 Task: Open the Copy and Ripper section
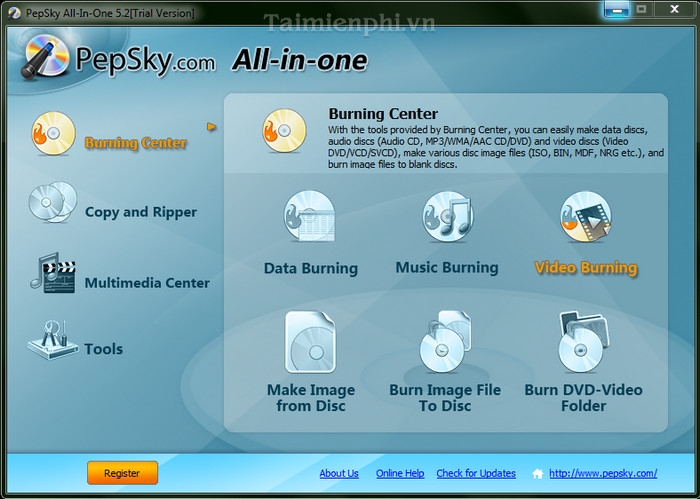click(x=141, y=212)
